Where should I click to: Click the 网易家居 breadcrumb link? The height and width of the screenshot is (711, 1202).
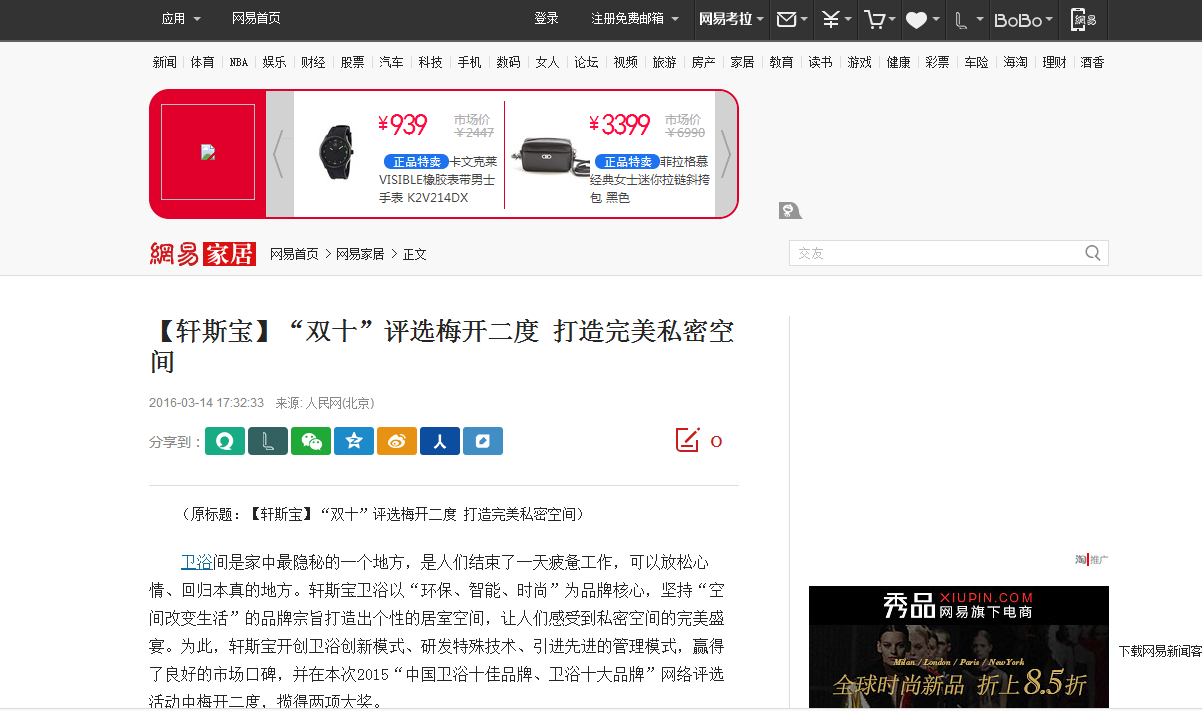tap(360, 254)
